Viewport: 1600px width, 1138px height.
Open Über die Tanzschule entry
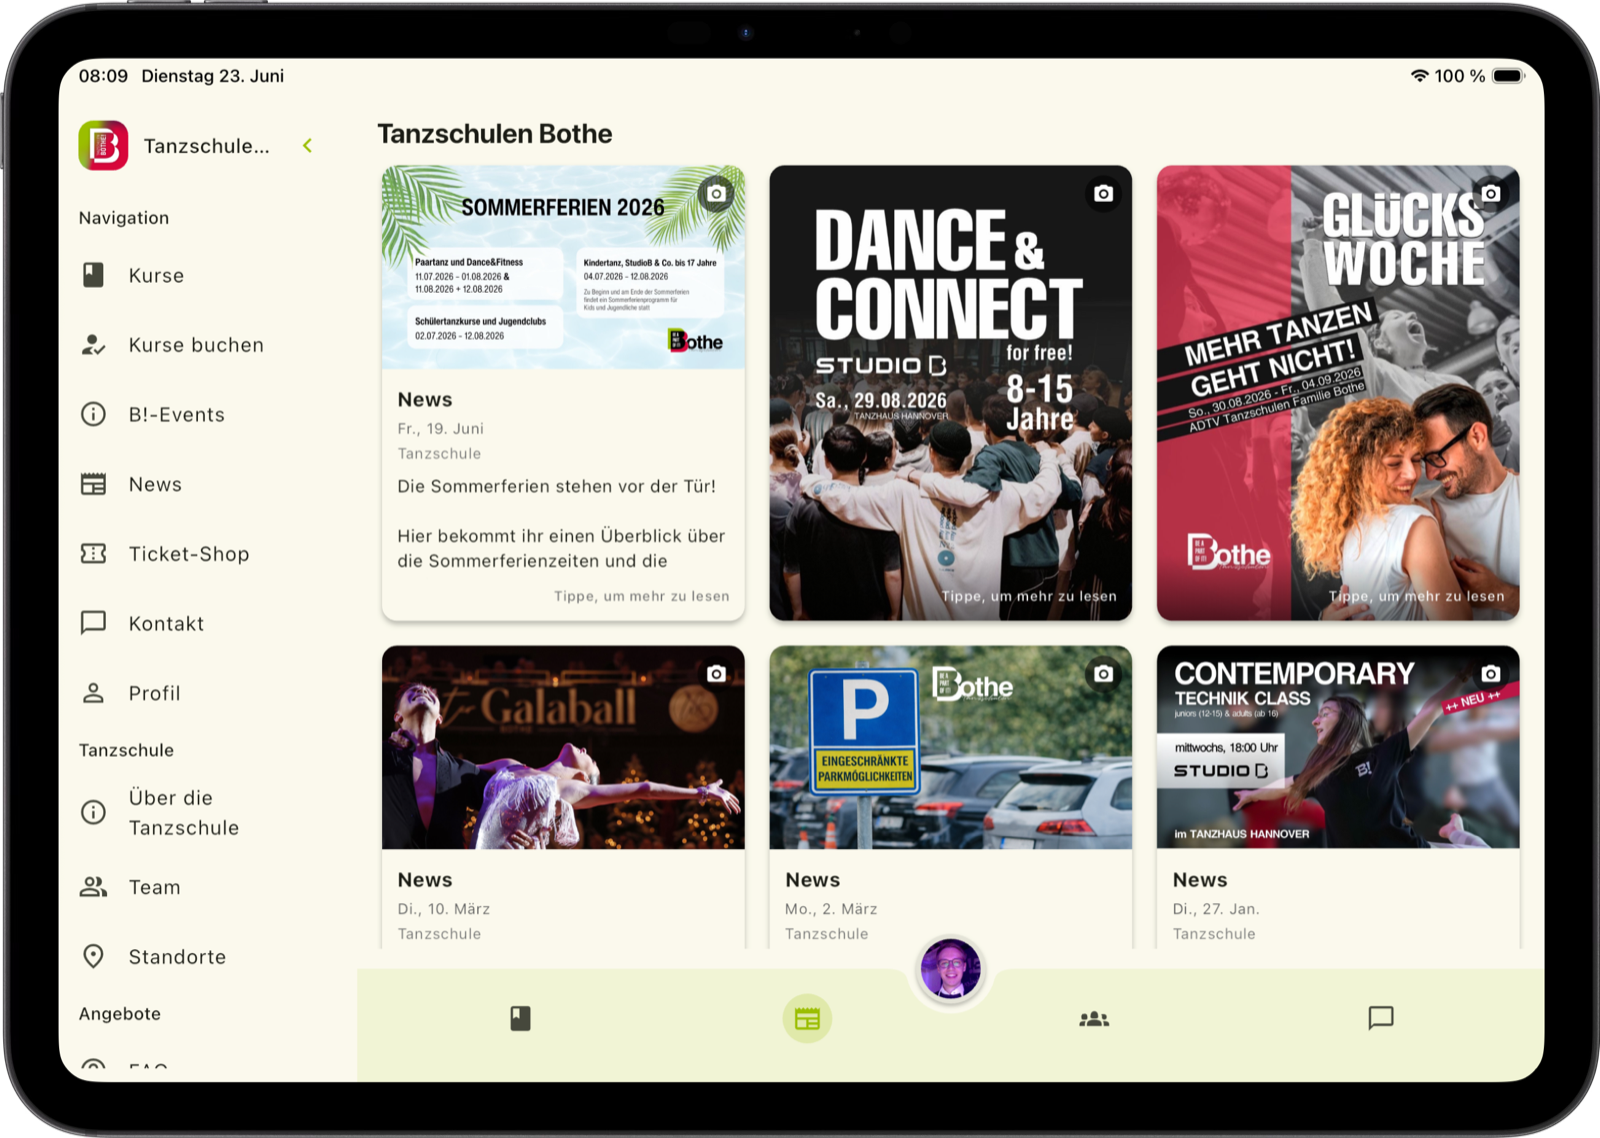(x=184, y=812)
